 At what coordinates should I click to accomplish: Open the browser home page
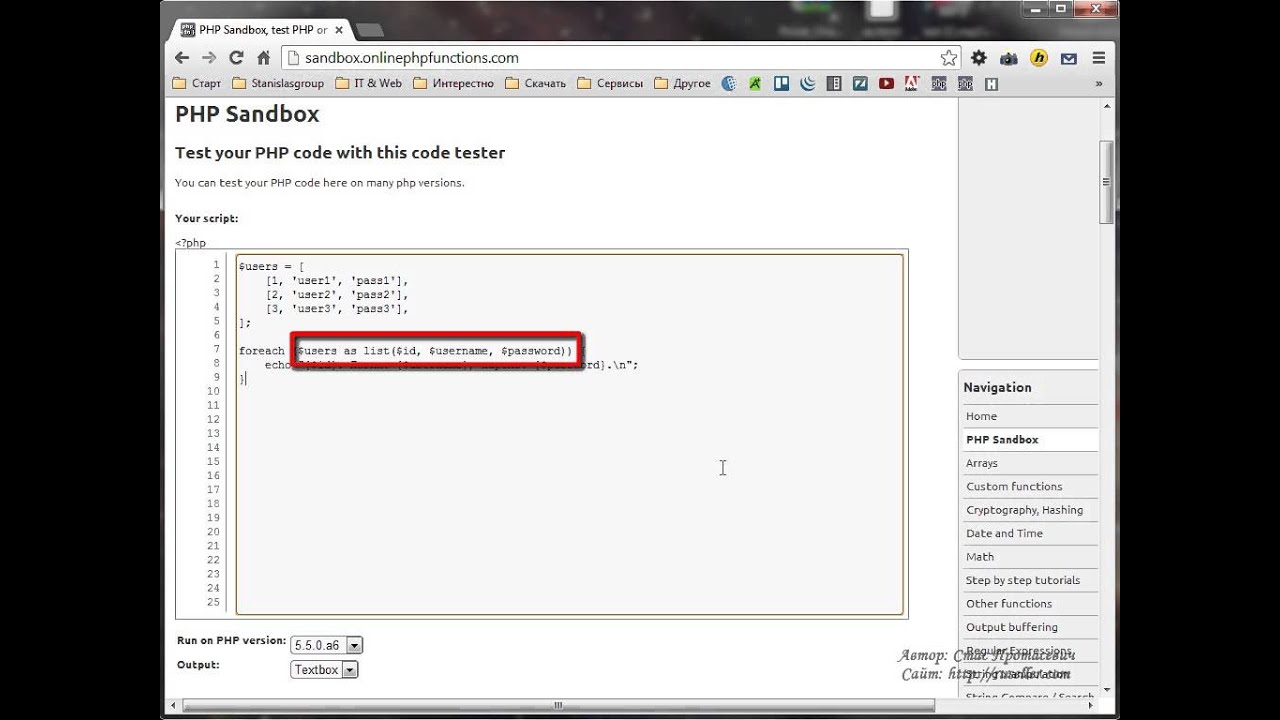point(263,58)
